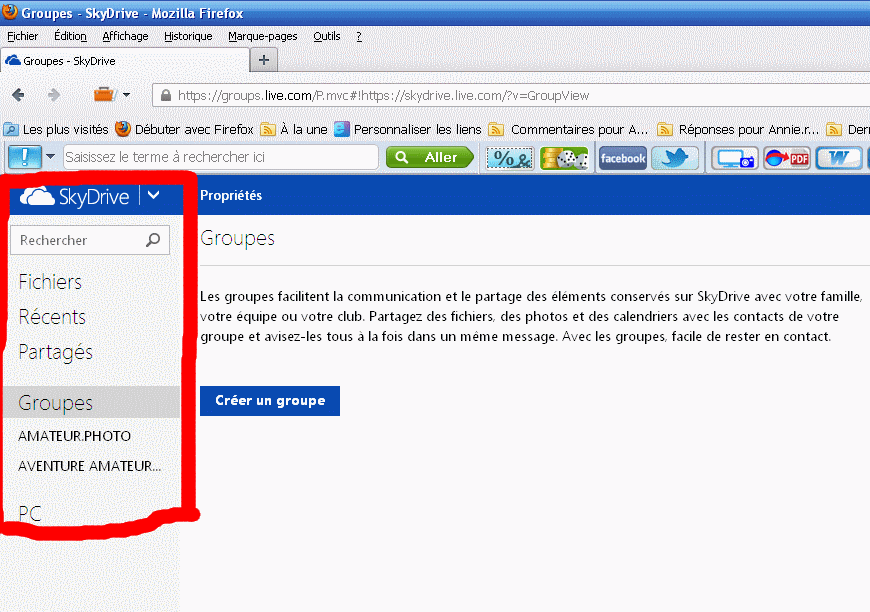This screenshot has width=870, height=612.
Task: Open the Affichage menu
Action: pos(125,36)
